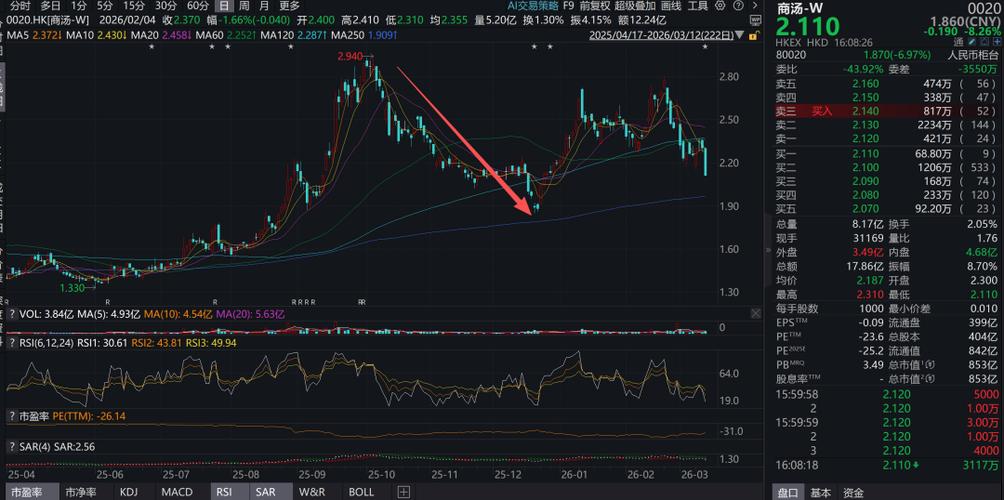Click the 0020.HK[商汤-W] chart title

pyautogui.click(x=49, y=20)
